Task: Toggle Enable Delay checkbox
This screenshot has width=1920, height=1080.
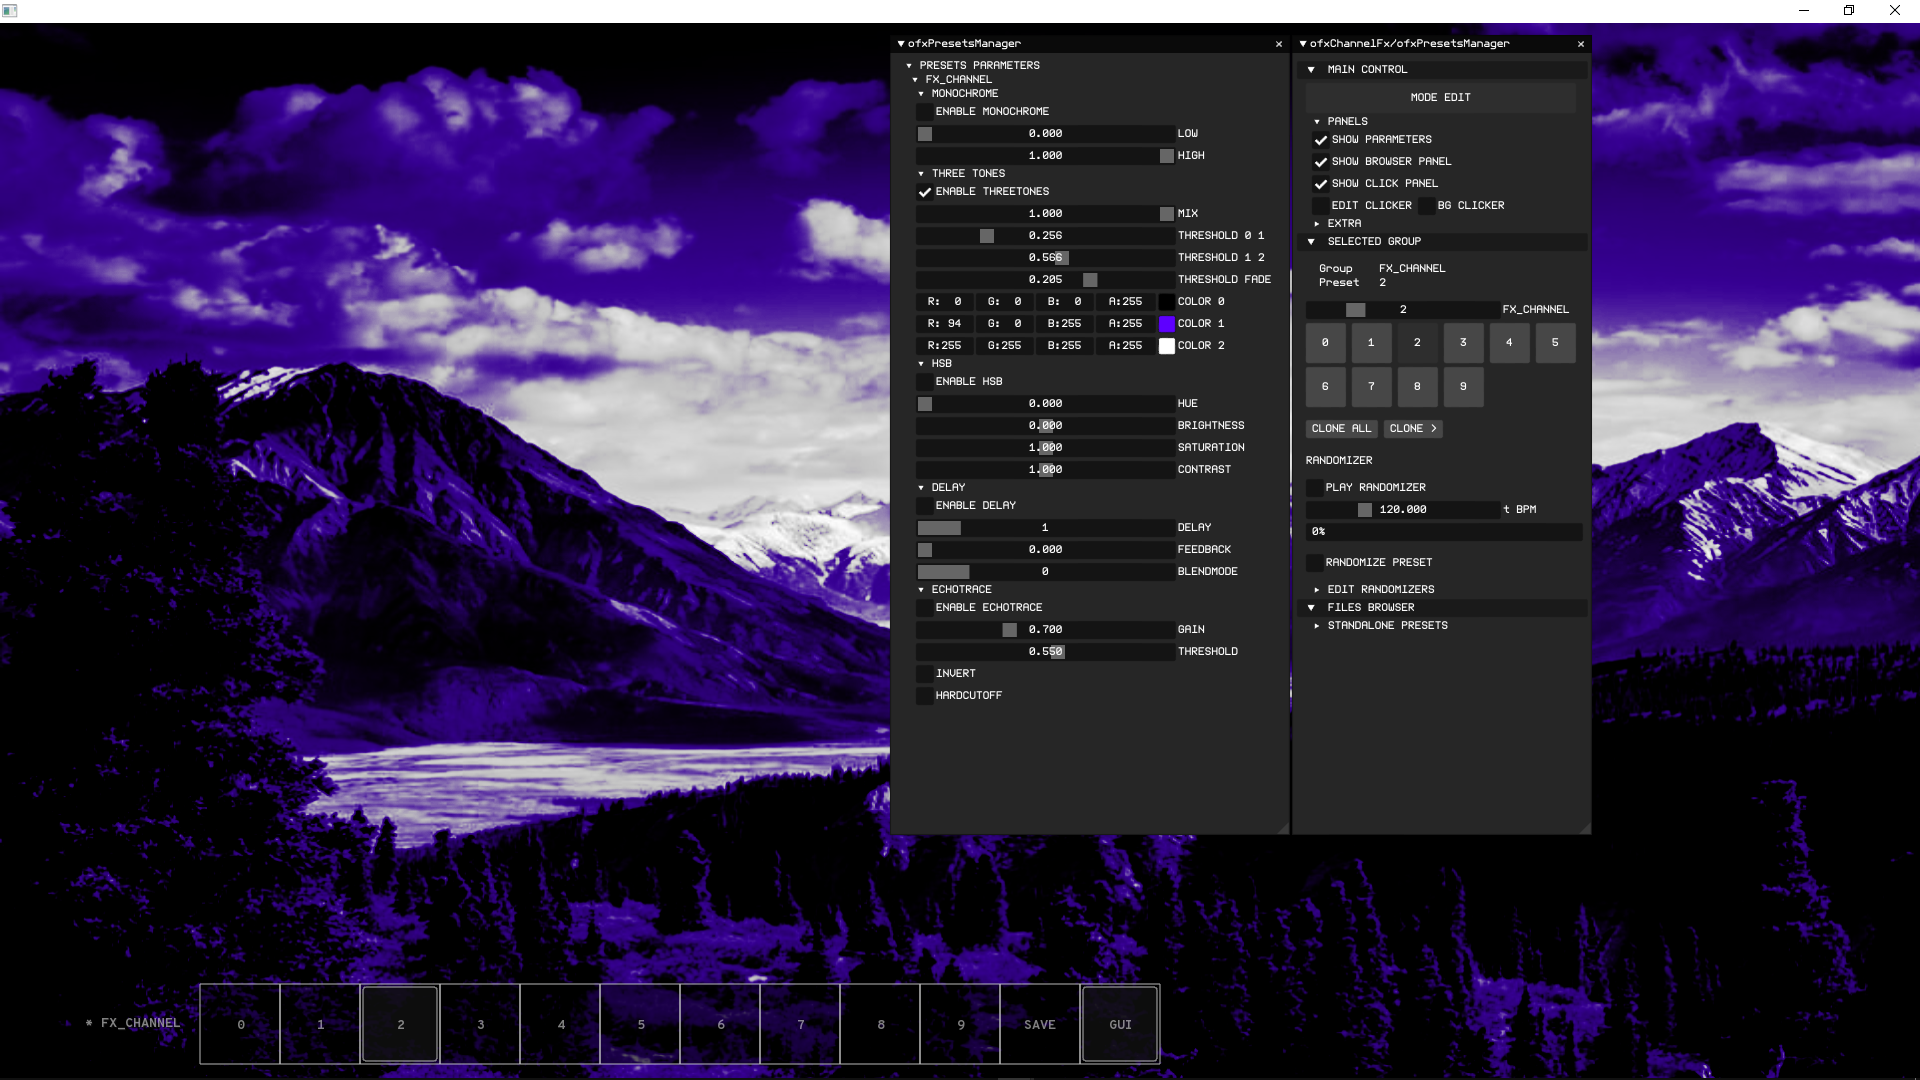Action: [925, 506]
